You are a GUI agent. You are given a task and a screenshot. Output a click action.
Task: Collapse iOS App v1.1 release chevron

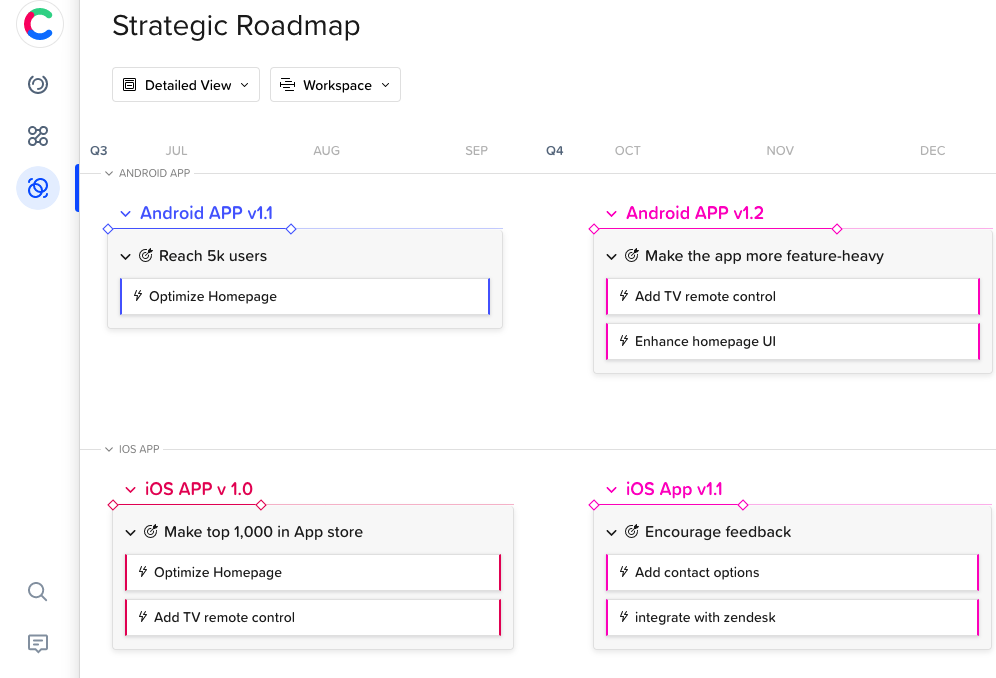612,489
